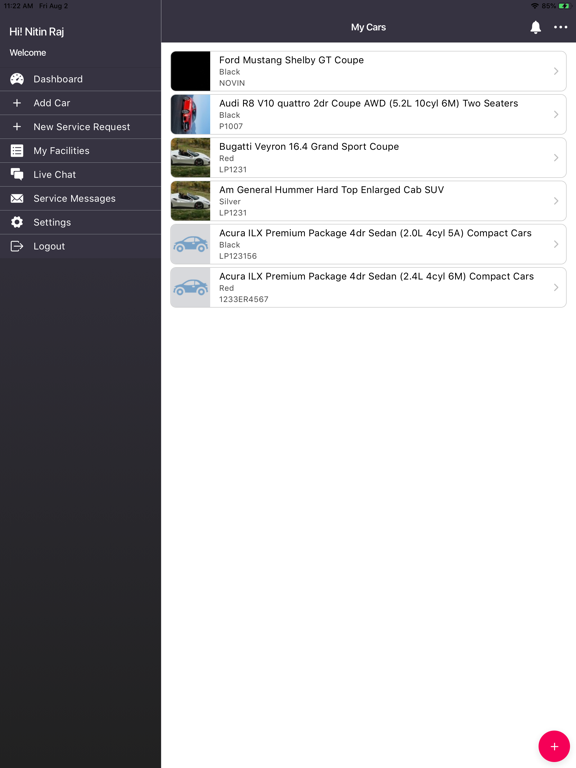Open chevron for Acura ILX 2.0L row
Screen dimensions: 576x768
click(556, 244)
